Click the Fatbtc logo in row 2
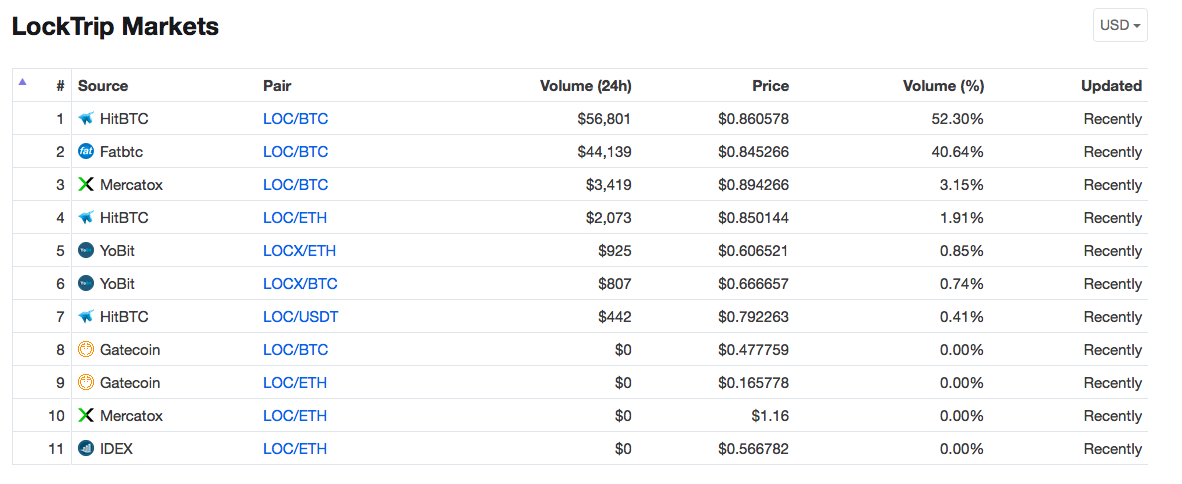 pos(86,152)
